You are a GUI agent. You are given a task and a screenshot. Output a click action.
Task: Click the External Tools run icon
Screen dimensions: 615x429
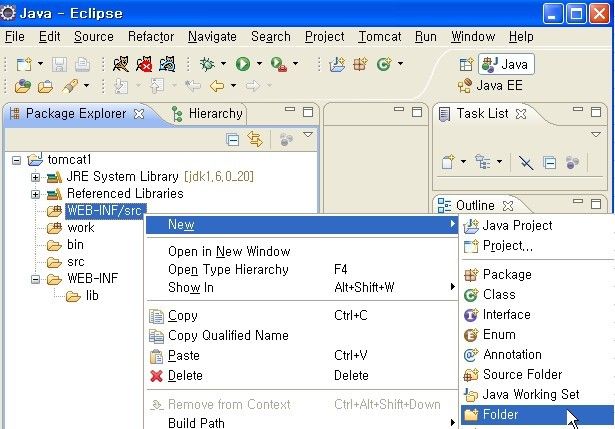pyautogui.click(x=278, y=64)
